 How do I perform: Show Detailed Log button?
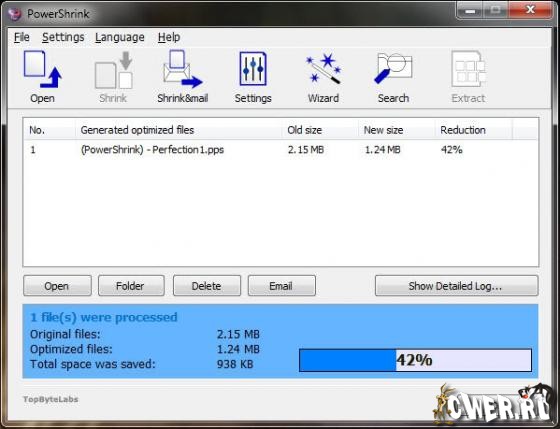(x=456, y=286)
